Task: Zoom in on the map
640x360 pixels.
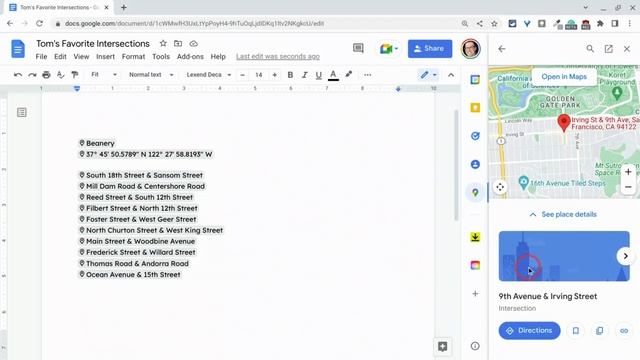Action: (x=628, y=172)
